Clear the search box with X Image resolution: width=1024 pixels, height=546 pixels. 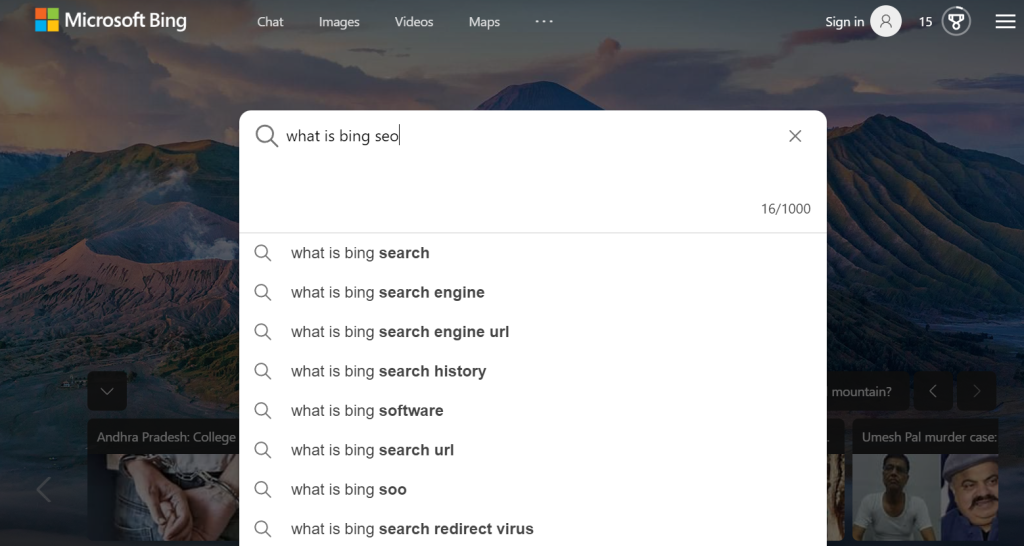point(795,136)
